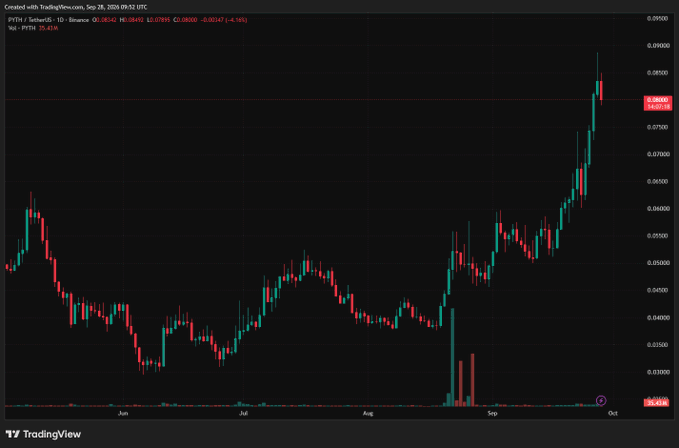This screenshot has height=448, width=679.
Task: Click the change value −0.00347 (−4.16%)
Action: click(224, 20)
